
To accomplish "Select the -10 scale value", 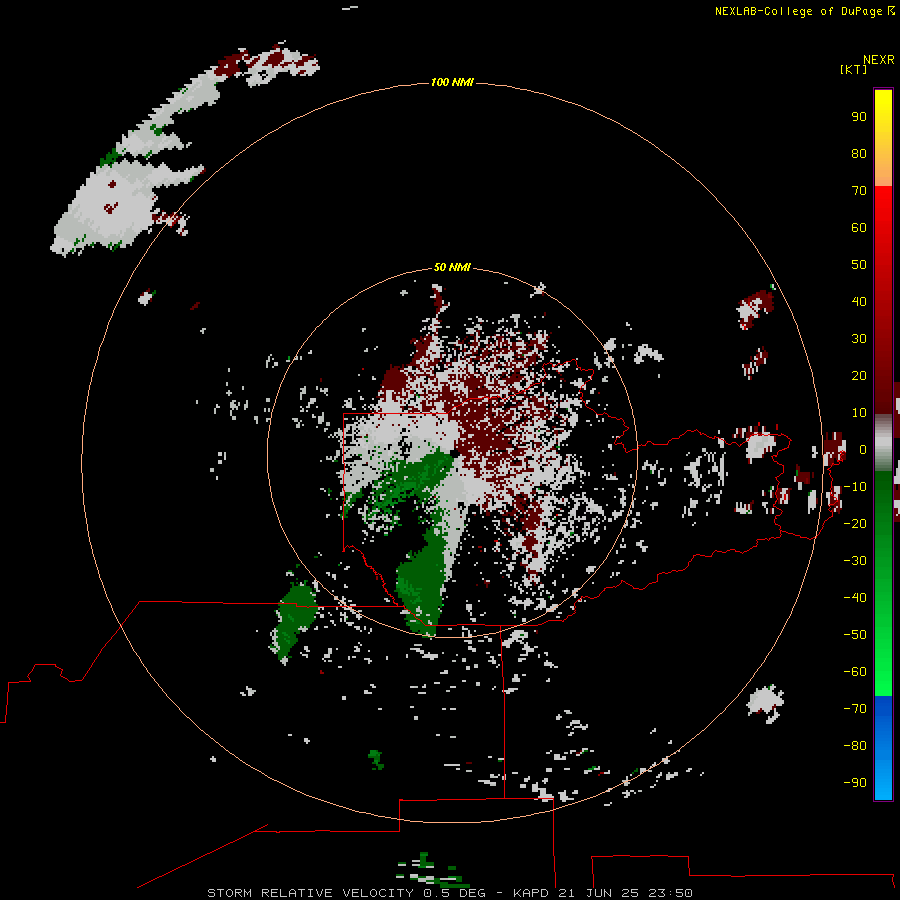I will tap(855, 487).
